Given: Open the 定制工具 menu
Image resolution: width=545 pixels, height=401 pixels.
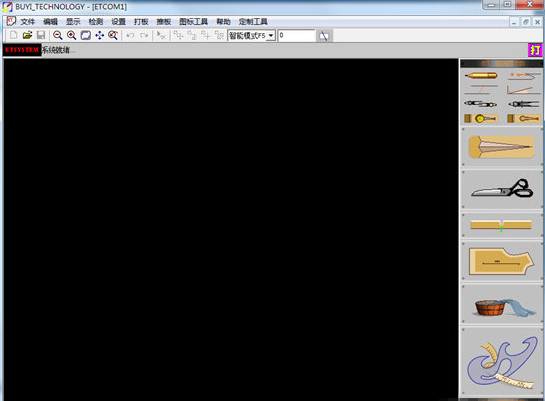Looking at the screenshot, I should point(253,22).
